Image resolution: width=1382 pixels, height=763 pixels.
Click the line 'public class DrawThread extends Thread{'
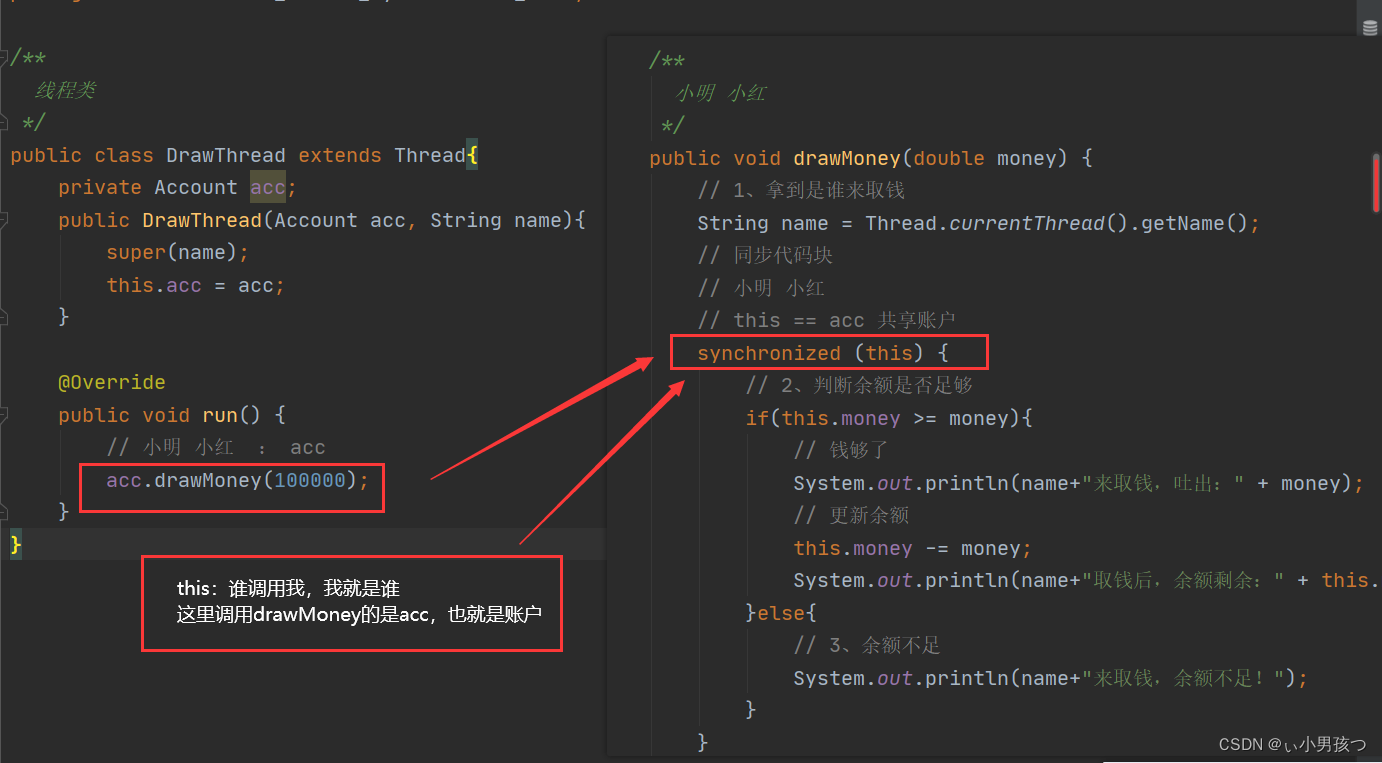click(244, 155)
